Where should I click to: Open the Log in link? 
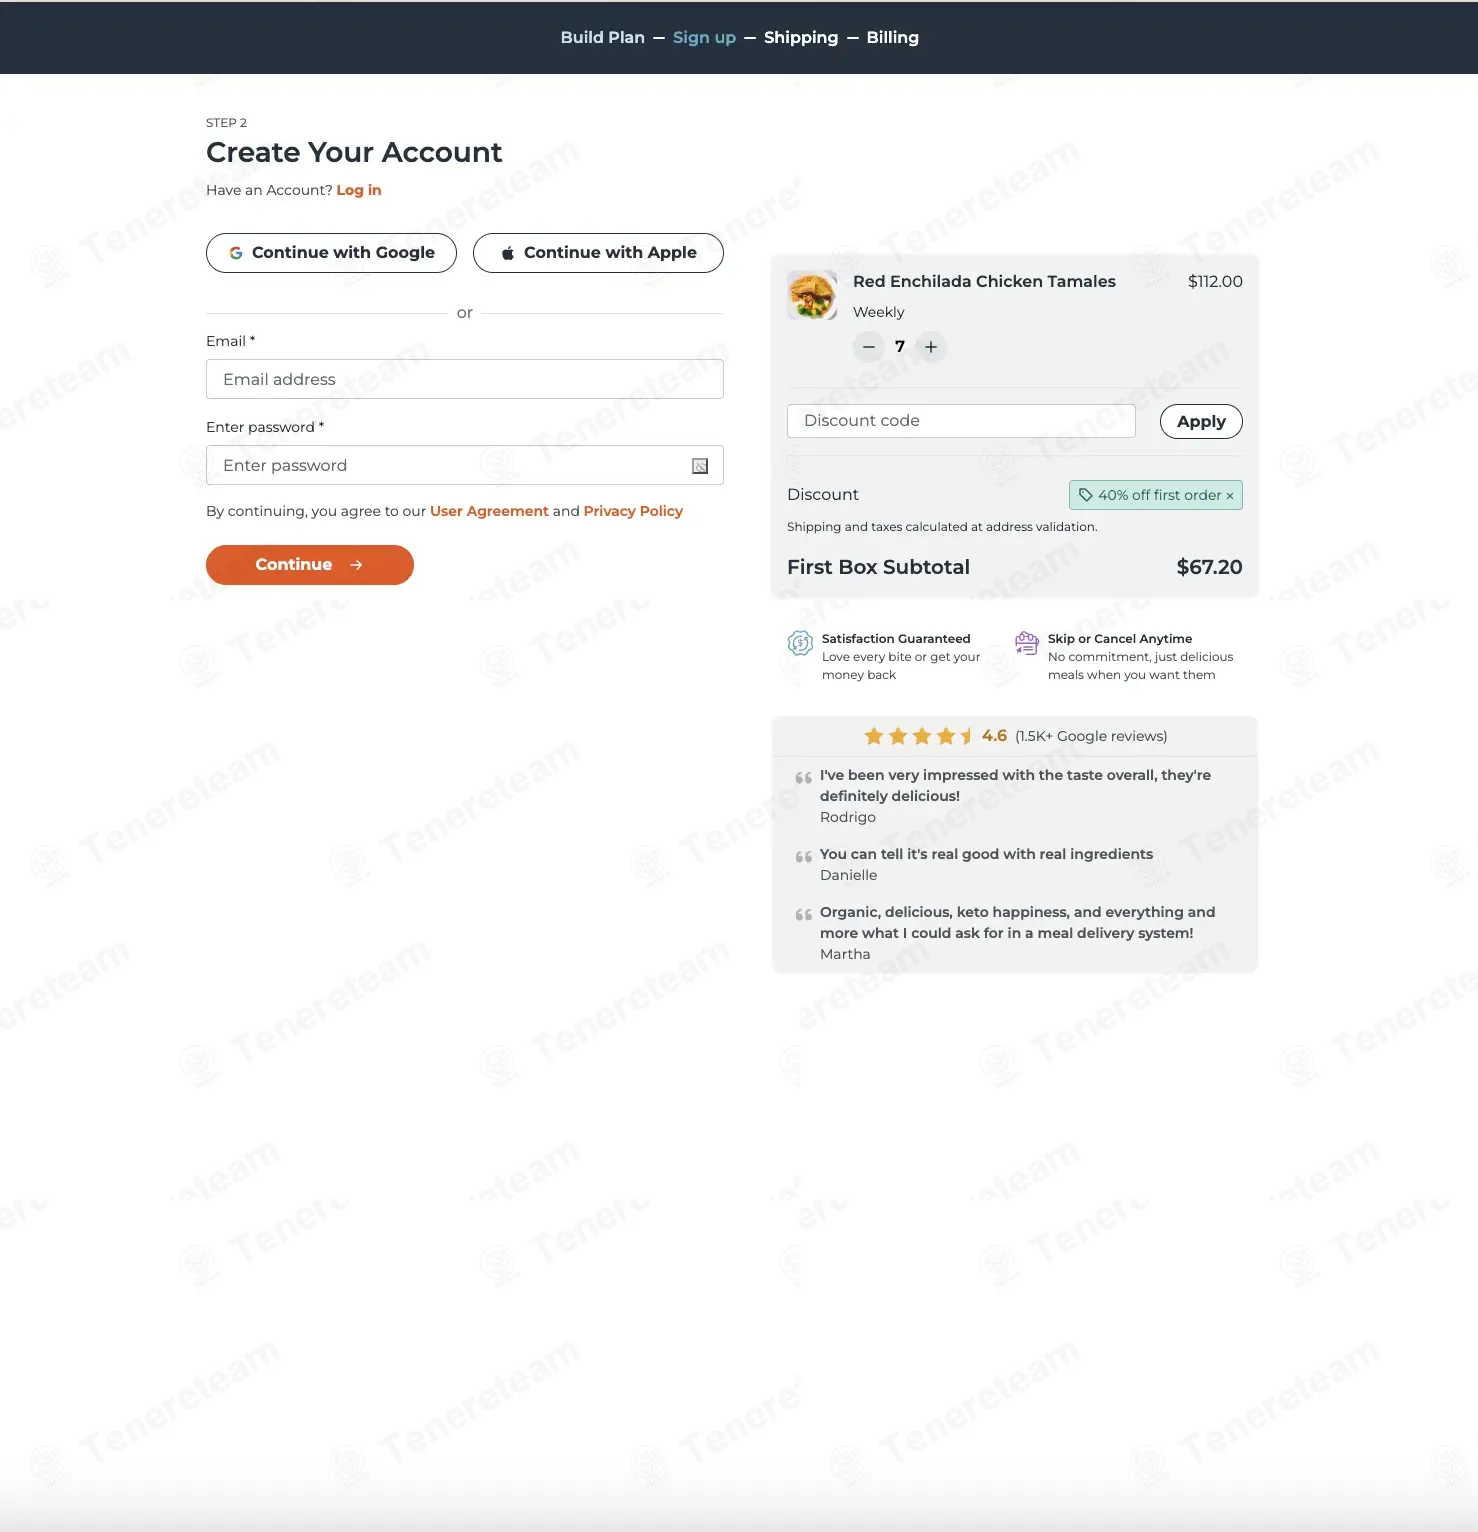click(358, 190)
